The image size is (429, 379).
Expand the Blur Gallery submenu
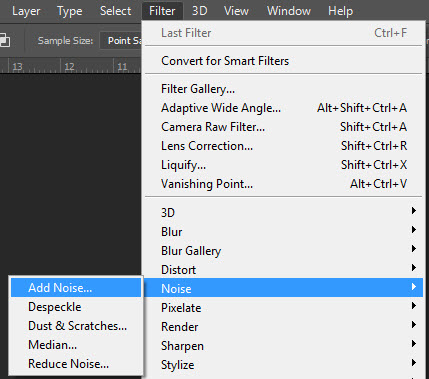(284, 251)
